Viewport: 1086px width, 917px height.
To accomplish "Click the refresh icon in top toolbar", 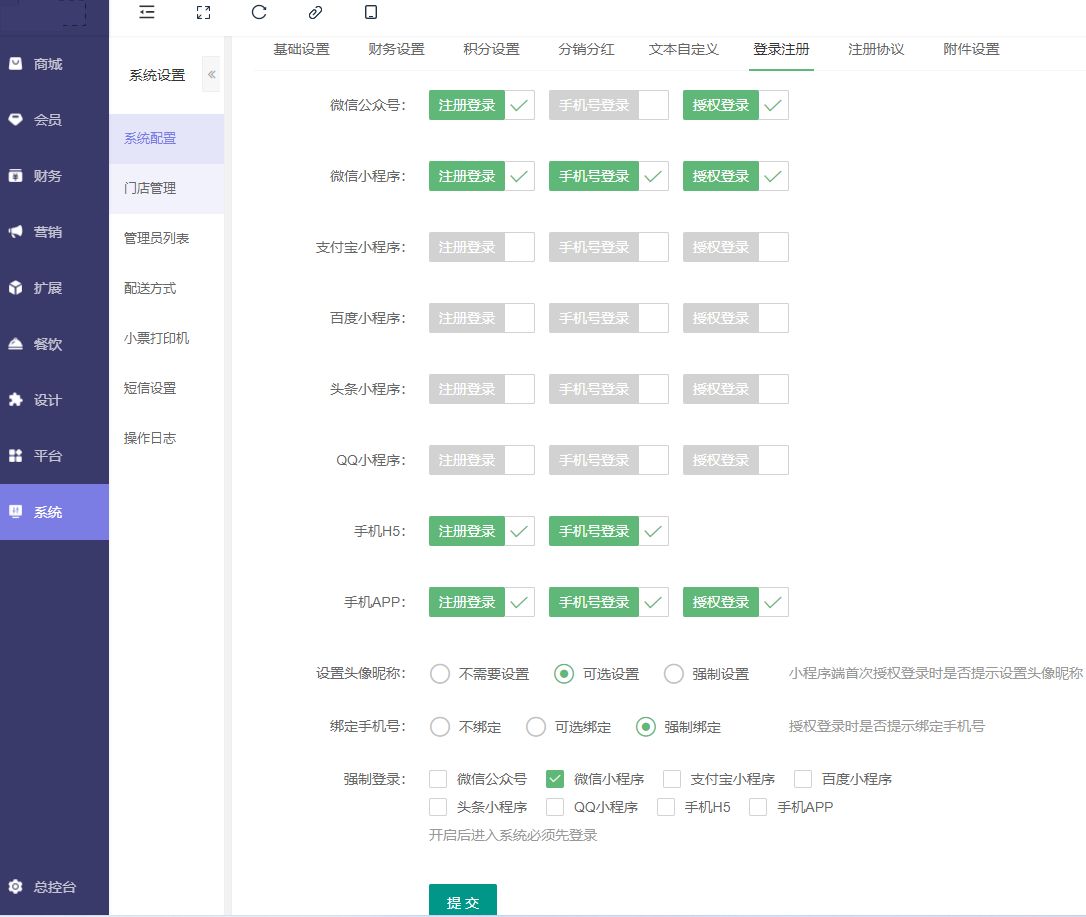I will pos(259,12).
